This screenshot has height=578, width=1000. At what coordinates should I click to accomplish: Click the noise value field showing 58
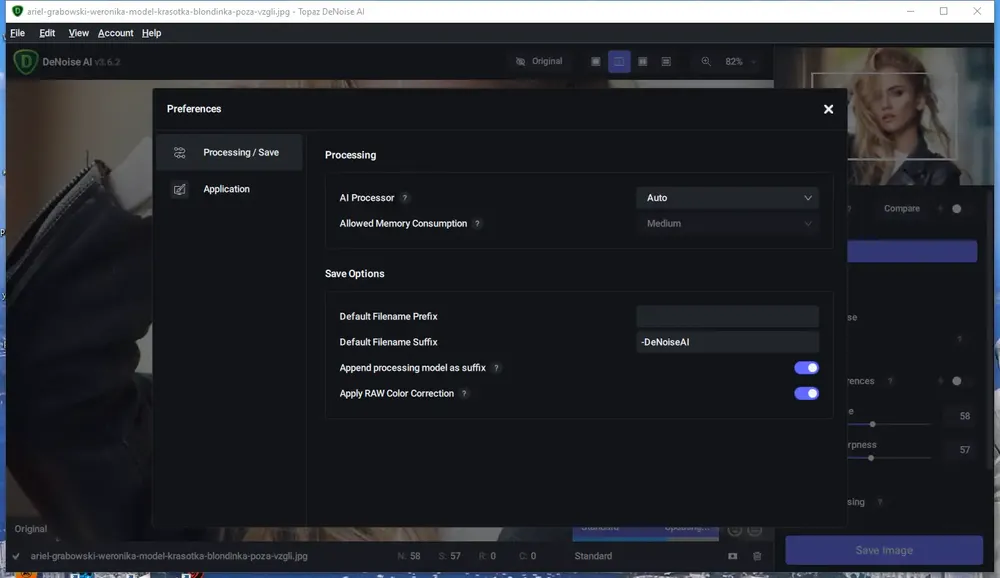964,416
